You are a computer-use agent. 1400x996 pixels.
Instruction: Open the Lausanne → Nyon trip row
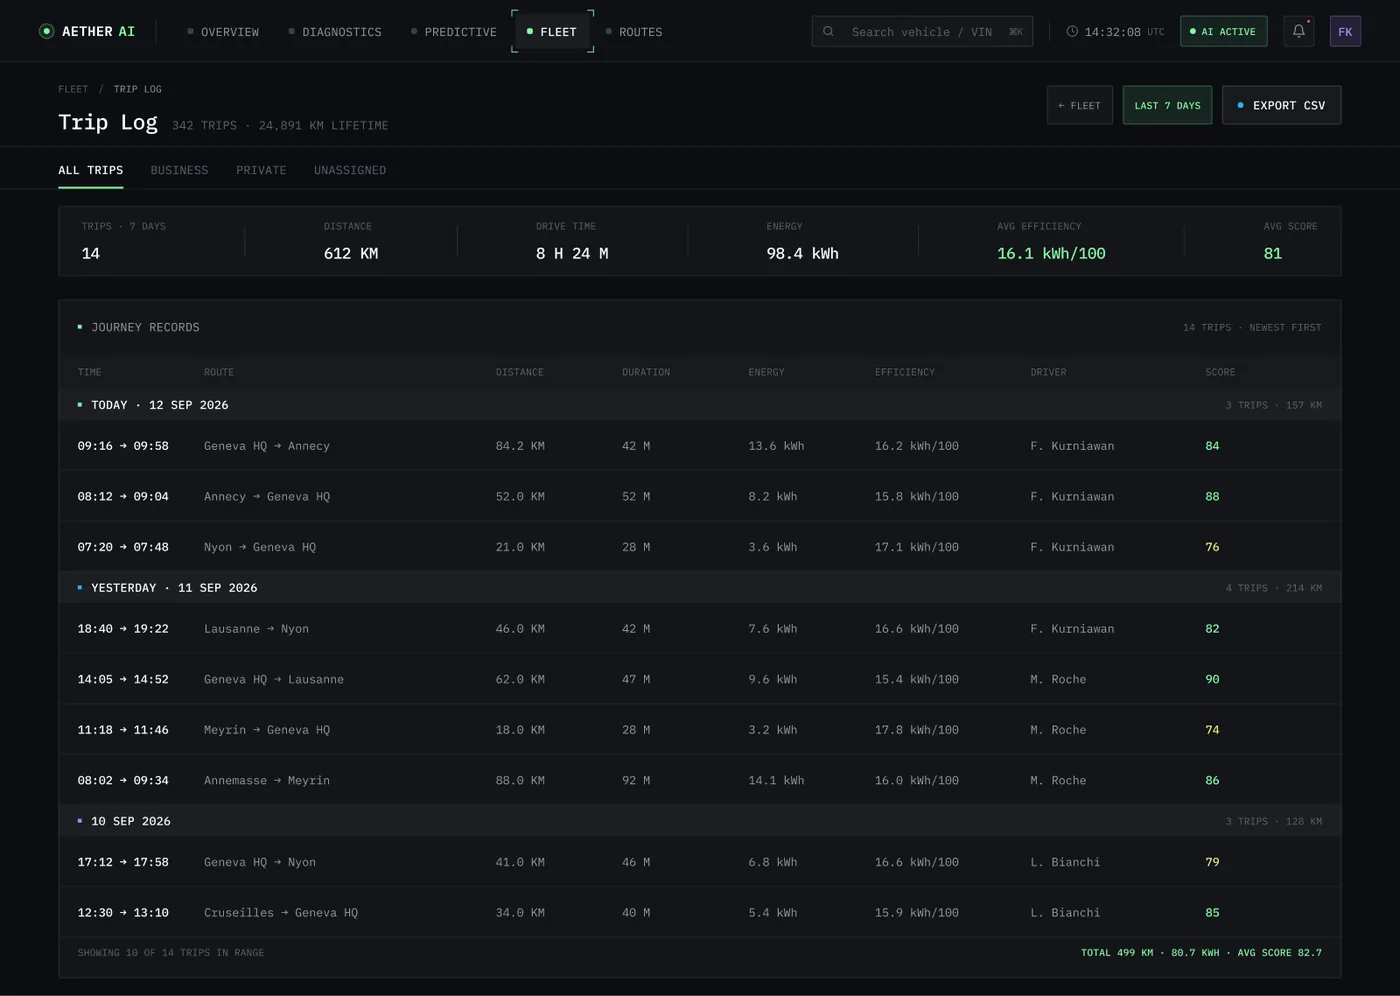700,629
